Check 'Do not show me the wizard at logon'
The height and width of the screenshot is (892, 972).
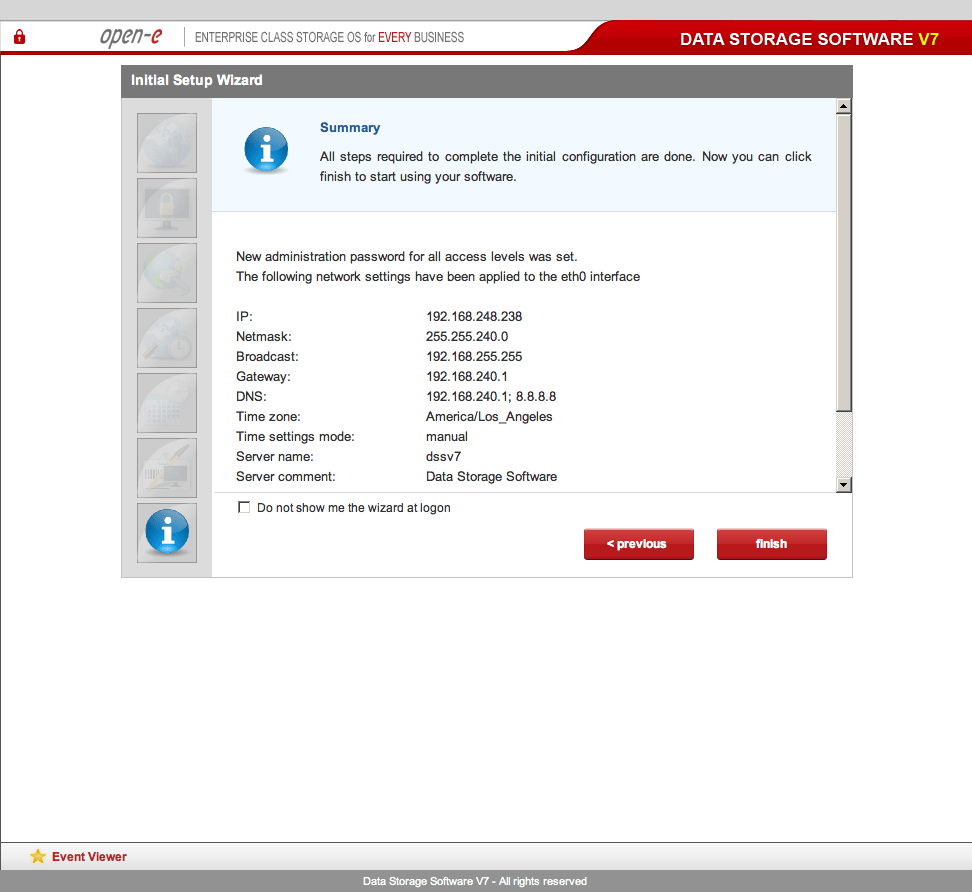click(x=244, y=507)
